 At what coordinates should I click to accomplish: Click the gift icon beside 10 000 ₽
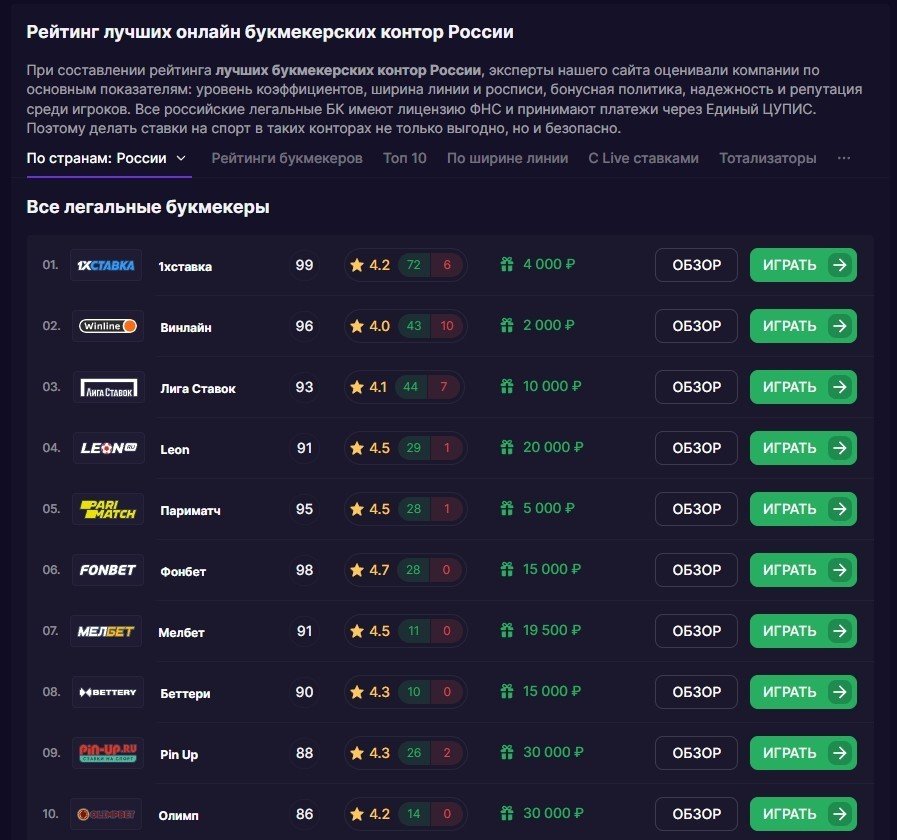point(507,386)
